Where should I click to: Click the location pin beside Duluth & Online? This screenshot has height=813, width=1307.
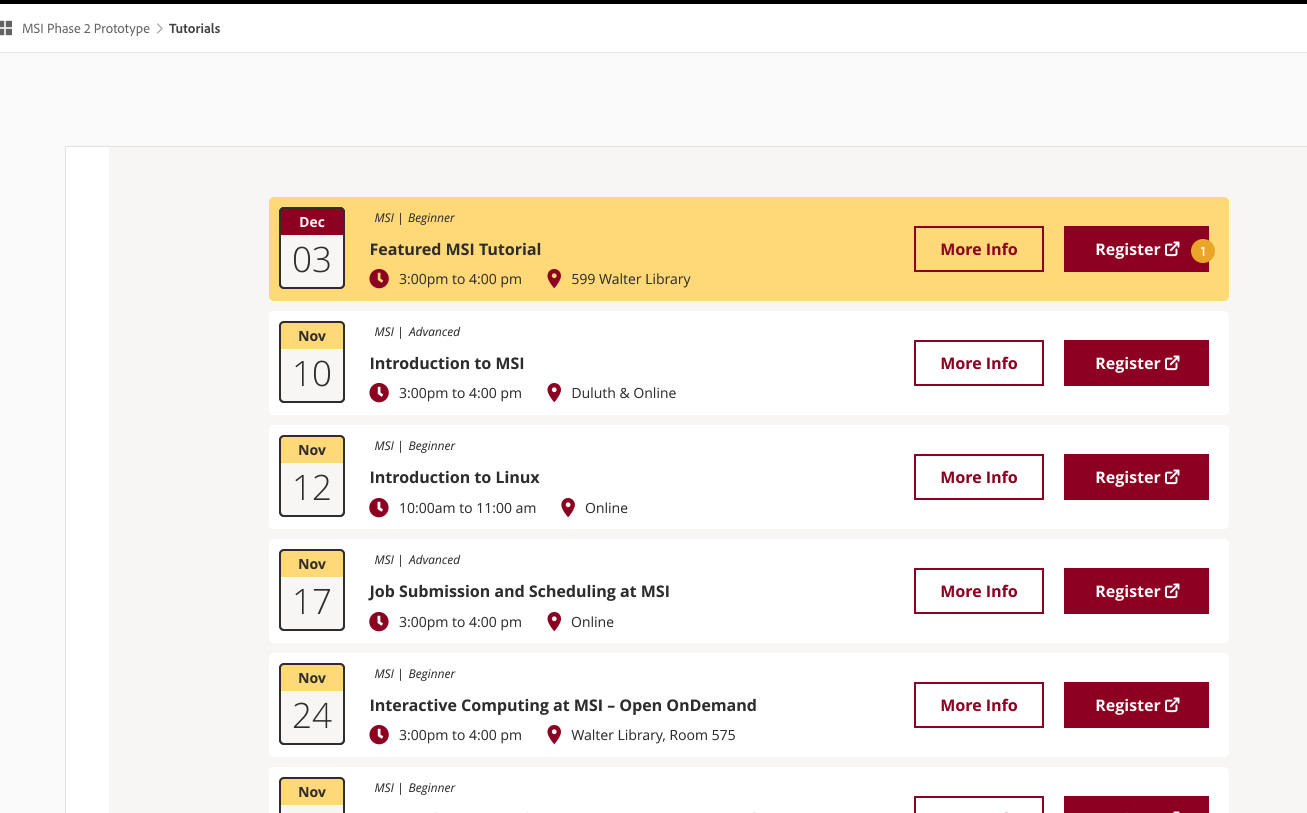[554, 393]
